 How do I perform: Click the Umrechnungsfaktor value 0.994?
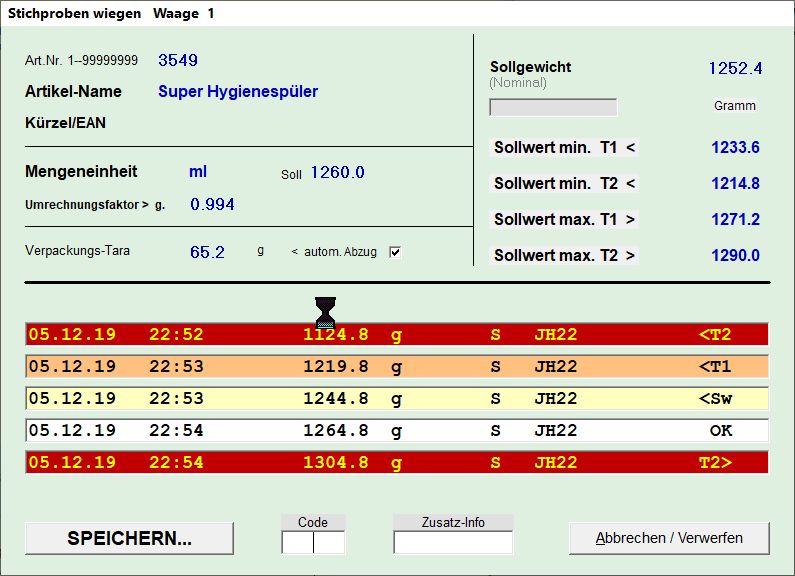point(212,205)
